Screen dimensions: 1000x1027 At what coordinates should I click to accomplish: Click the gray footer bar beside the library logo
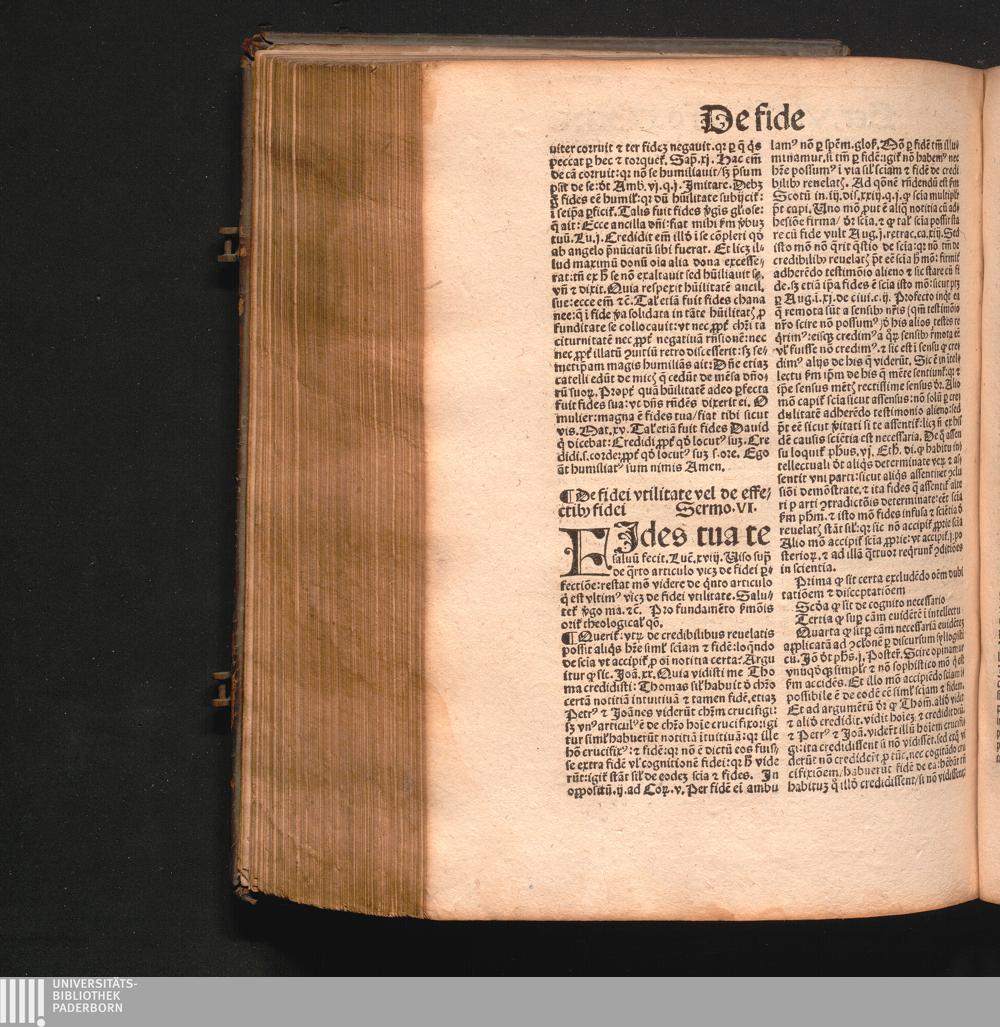pyautogui.click(x=560, y=1001)
